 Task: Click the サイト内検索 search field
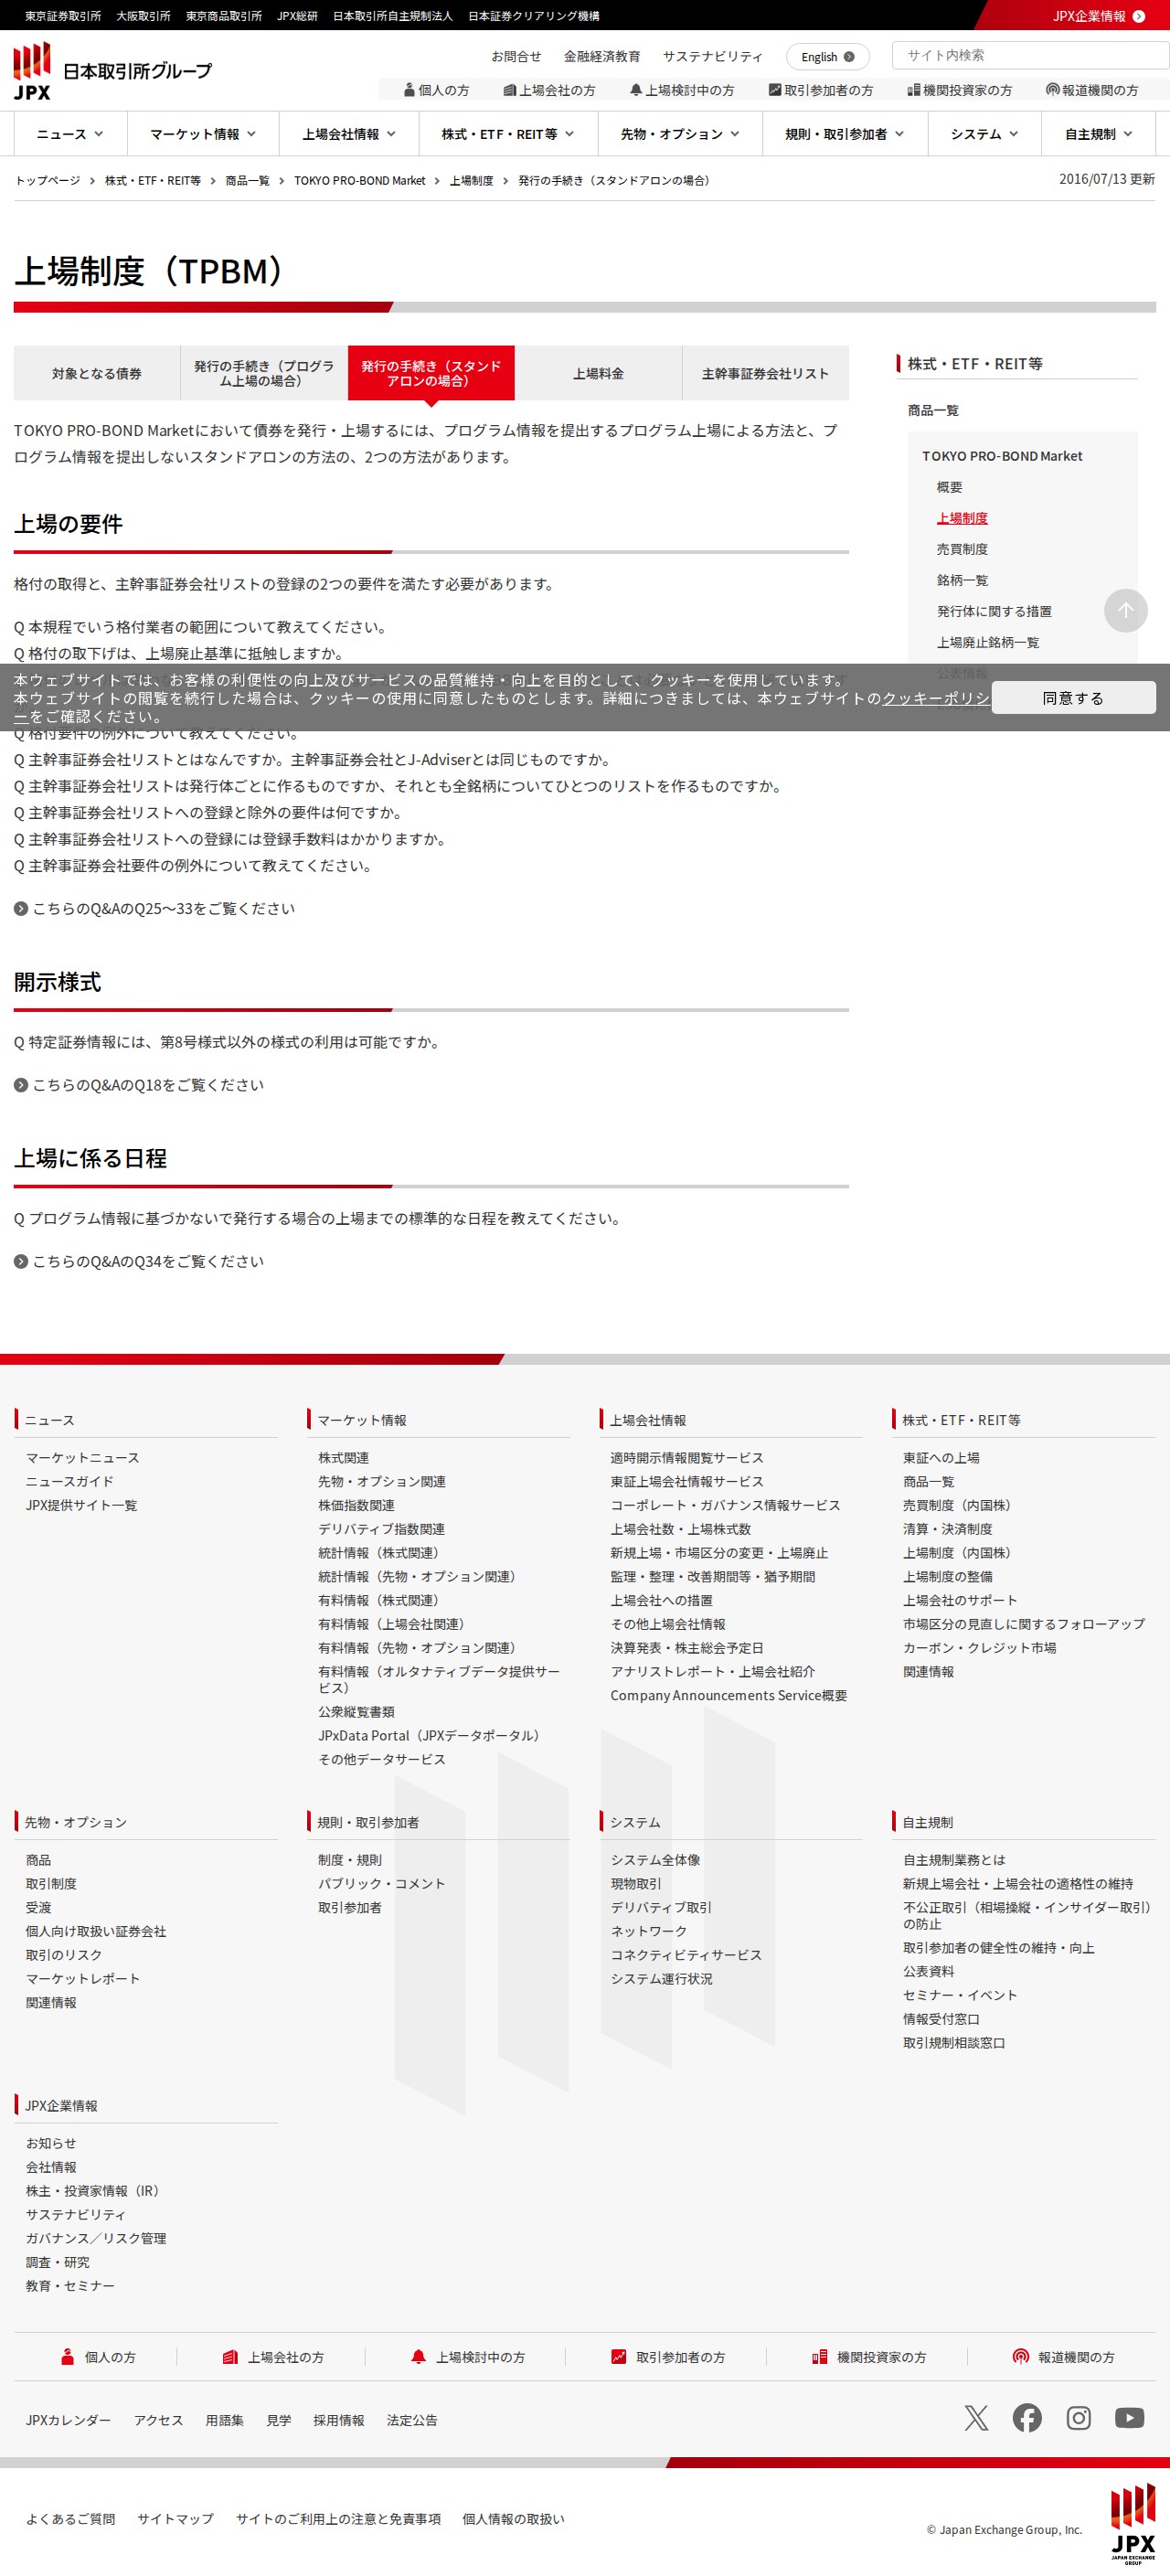click(1030, 55)
